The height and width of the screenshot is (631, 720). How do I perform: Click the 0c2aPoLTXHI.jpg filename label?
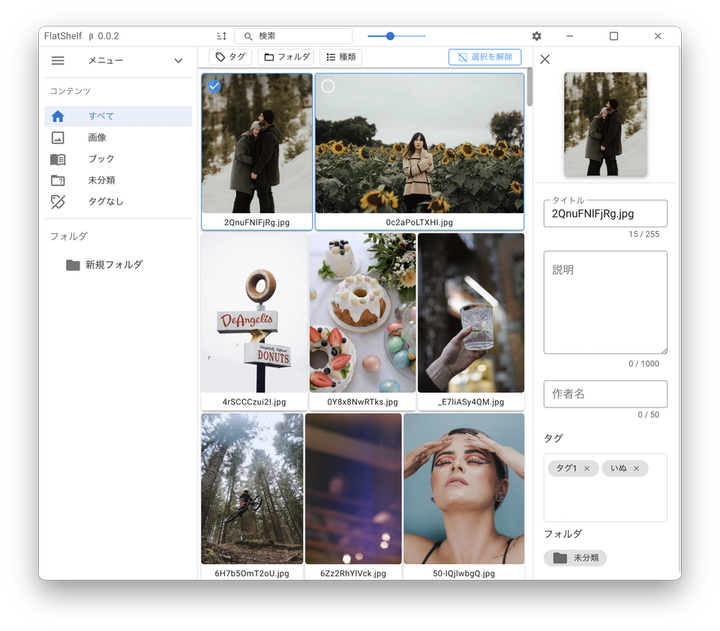click(419, 222)
